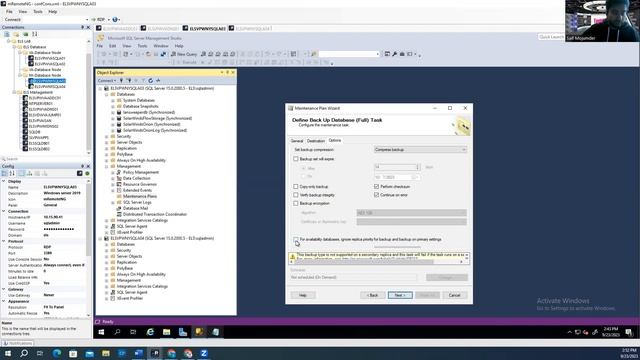Check the 'For availability databases' ignore replica priority checkbox
The image size is (640, 360).
(296, 239)
